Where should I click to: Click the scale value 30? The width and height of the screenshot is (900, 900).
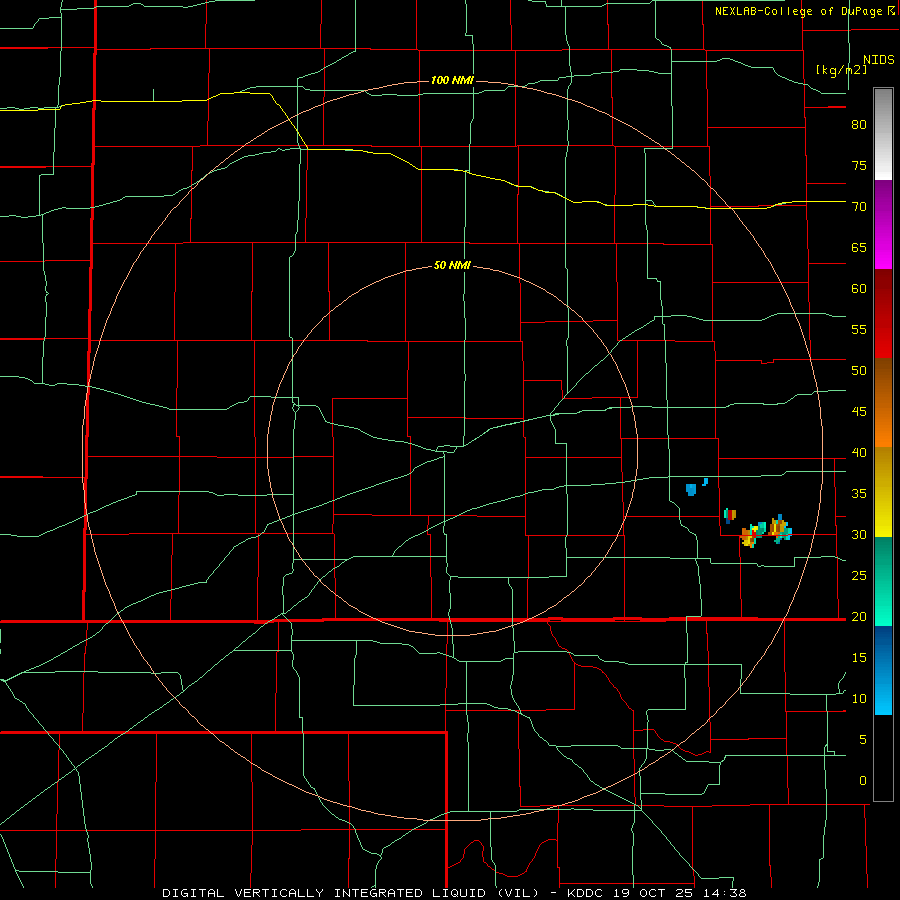coord(859,534)
